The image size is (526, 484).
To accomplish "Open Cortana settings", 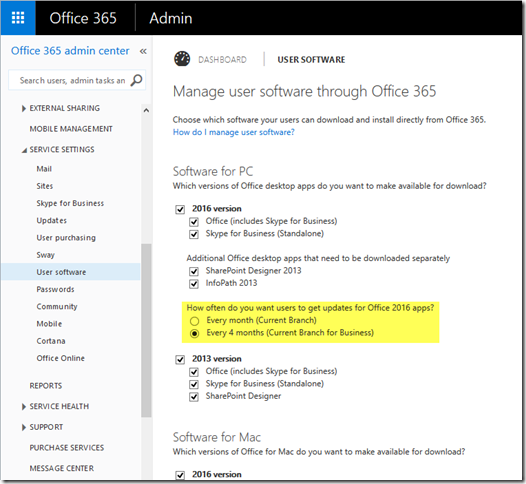I will pyautogui.click(x=51, y=341).
